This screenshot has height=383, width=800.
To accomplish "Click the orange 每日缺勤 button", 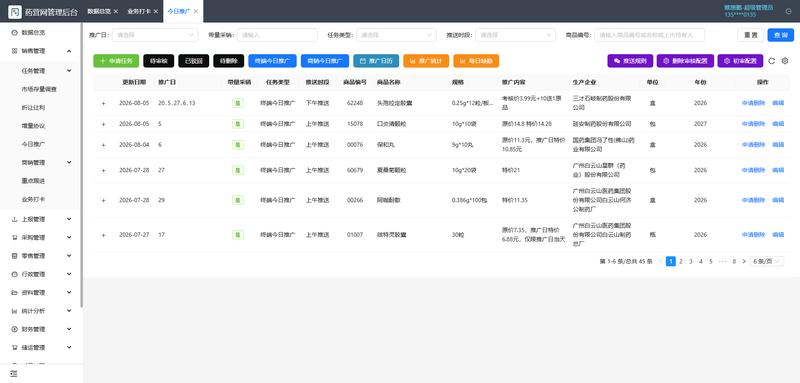I will [x=476, y=61].
